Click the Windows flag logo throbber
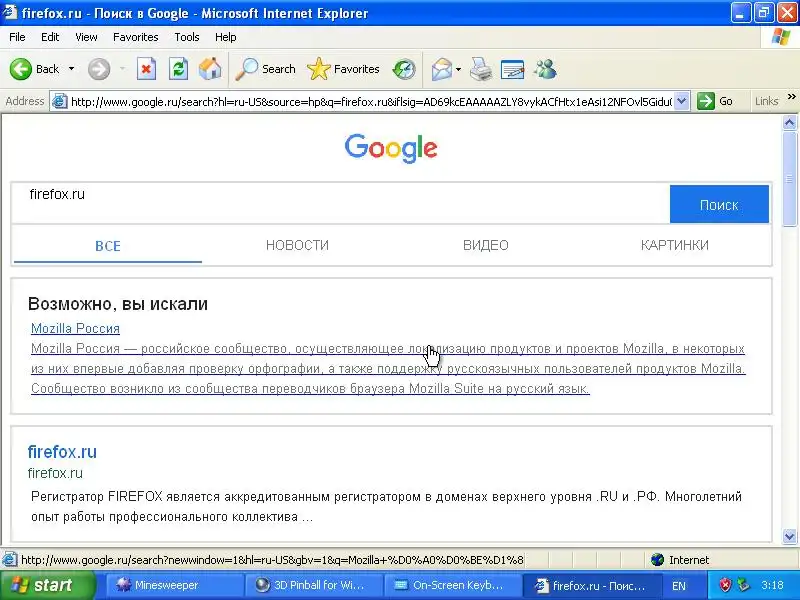 780,37
